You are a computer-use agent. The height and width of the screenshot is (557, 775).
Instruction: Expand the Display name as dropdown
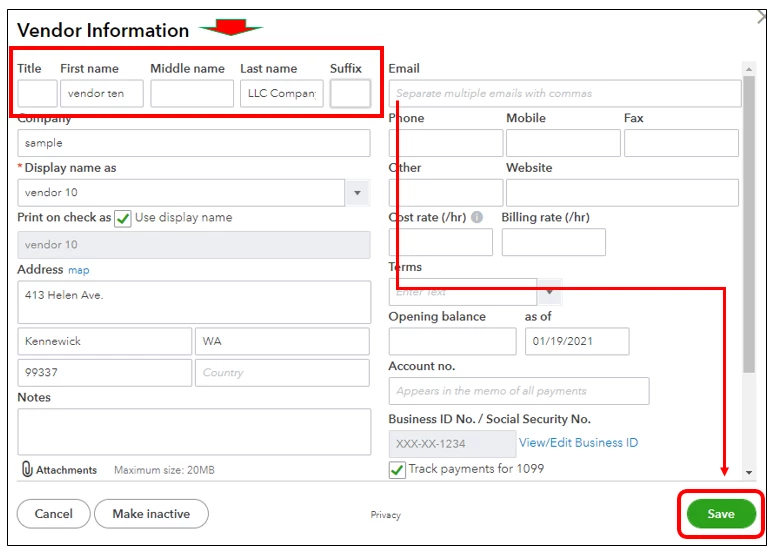point(357,193)
